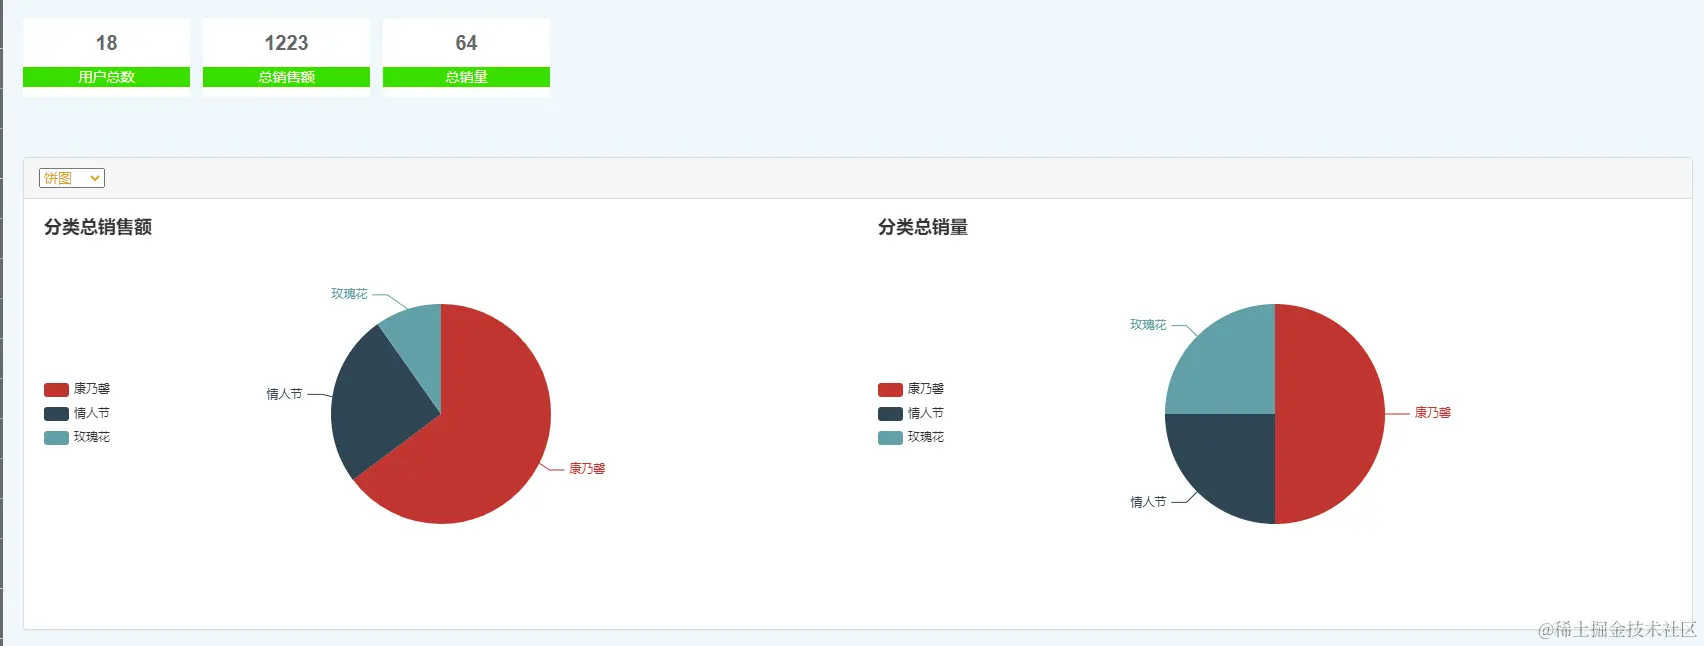
Task: Click the 64 total volume value
Action: (x=466, y=43)
